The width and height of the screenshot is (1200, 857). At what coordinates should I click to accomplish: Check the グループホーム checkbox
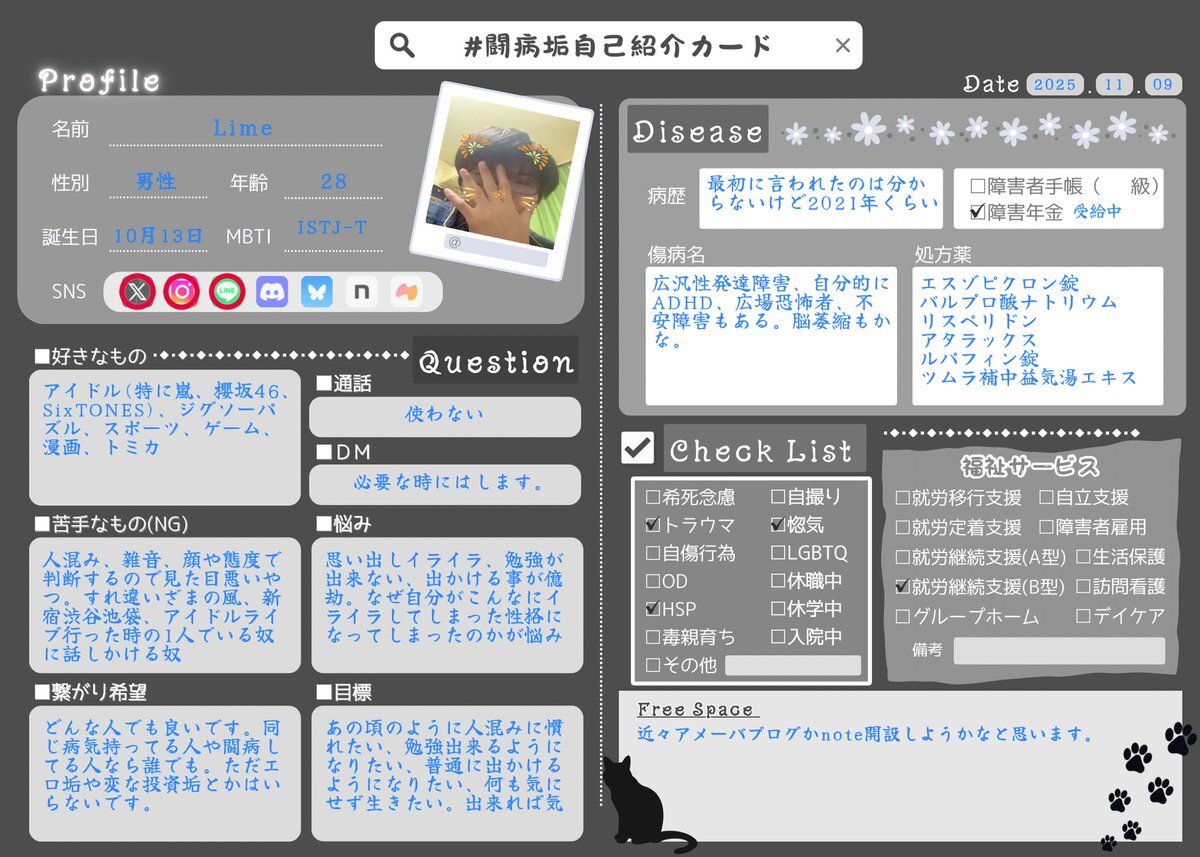pyautogui.click(x=902, y=617)
